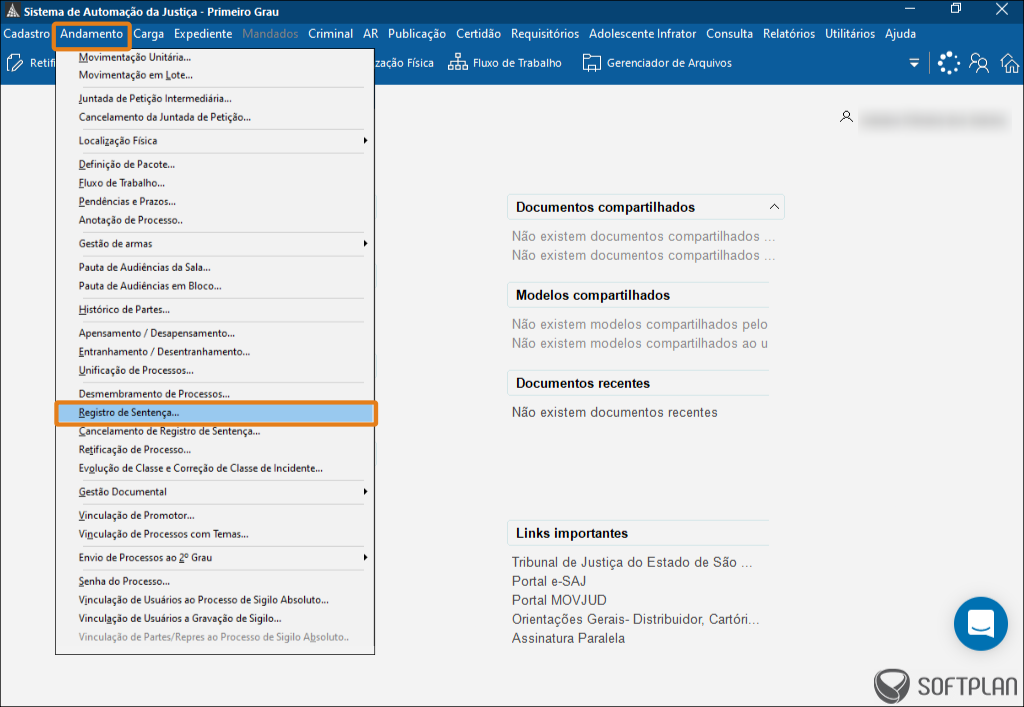Open the Criminal menu

tap(330, 34)
